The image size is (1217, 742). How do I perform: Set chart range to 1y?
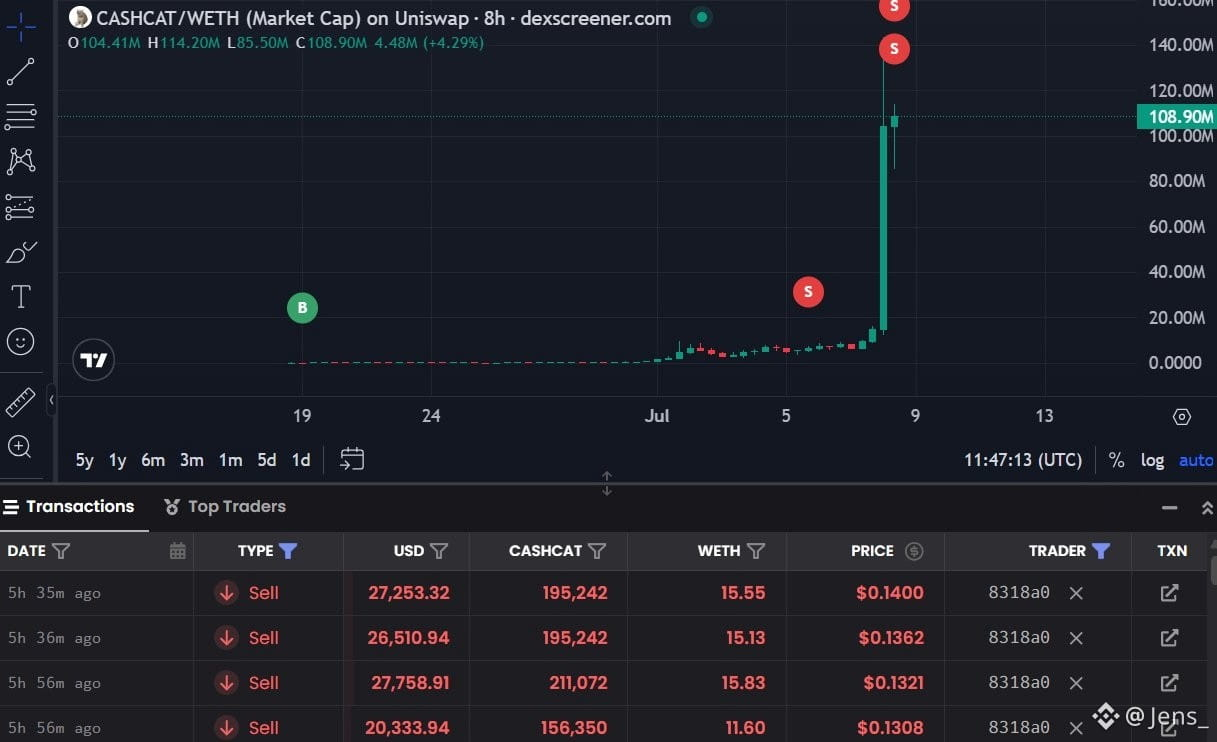(x=118, y=460)
